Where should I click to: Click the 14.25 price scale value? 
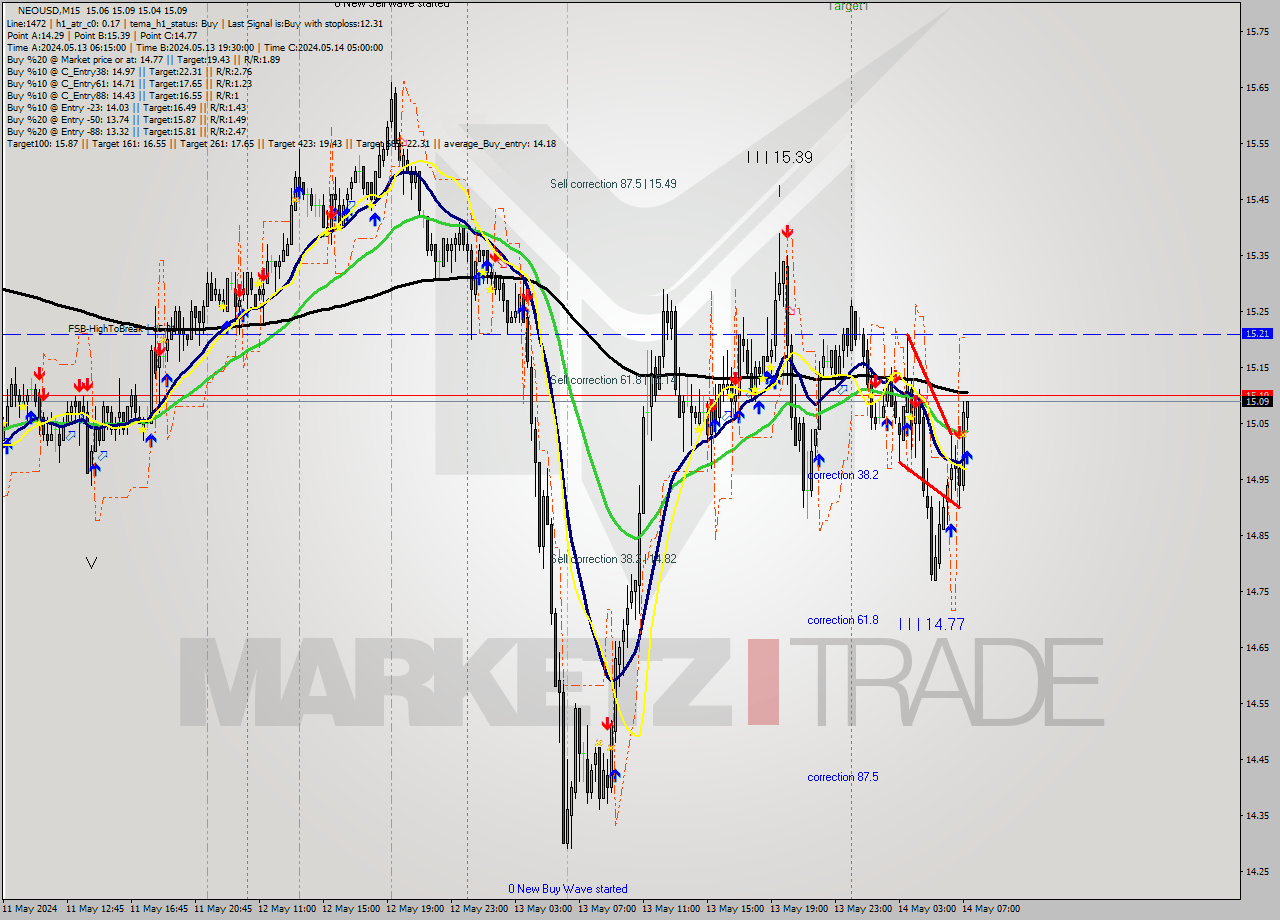tap(1257, 871)
